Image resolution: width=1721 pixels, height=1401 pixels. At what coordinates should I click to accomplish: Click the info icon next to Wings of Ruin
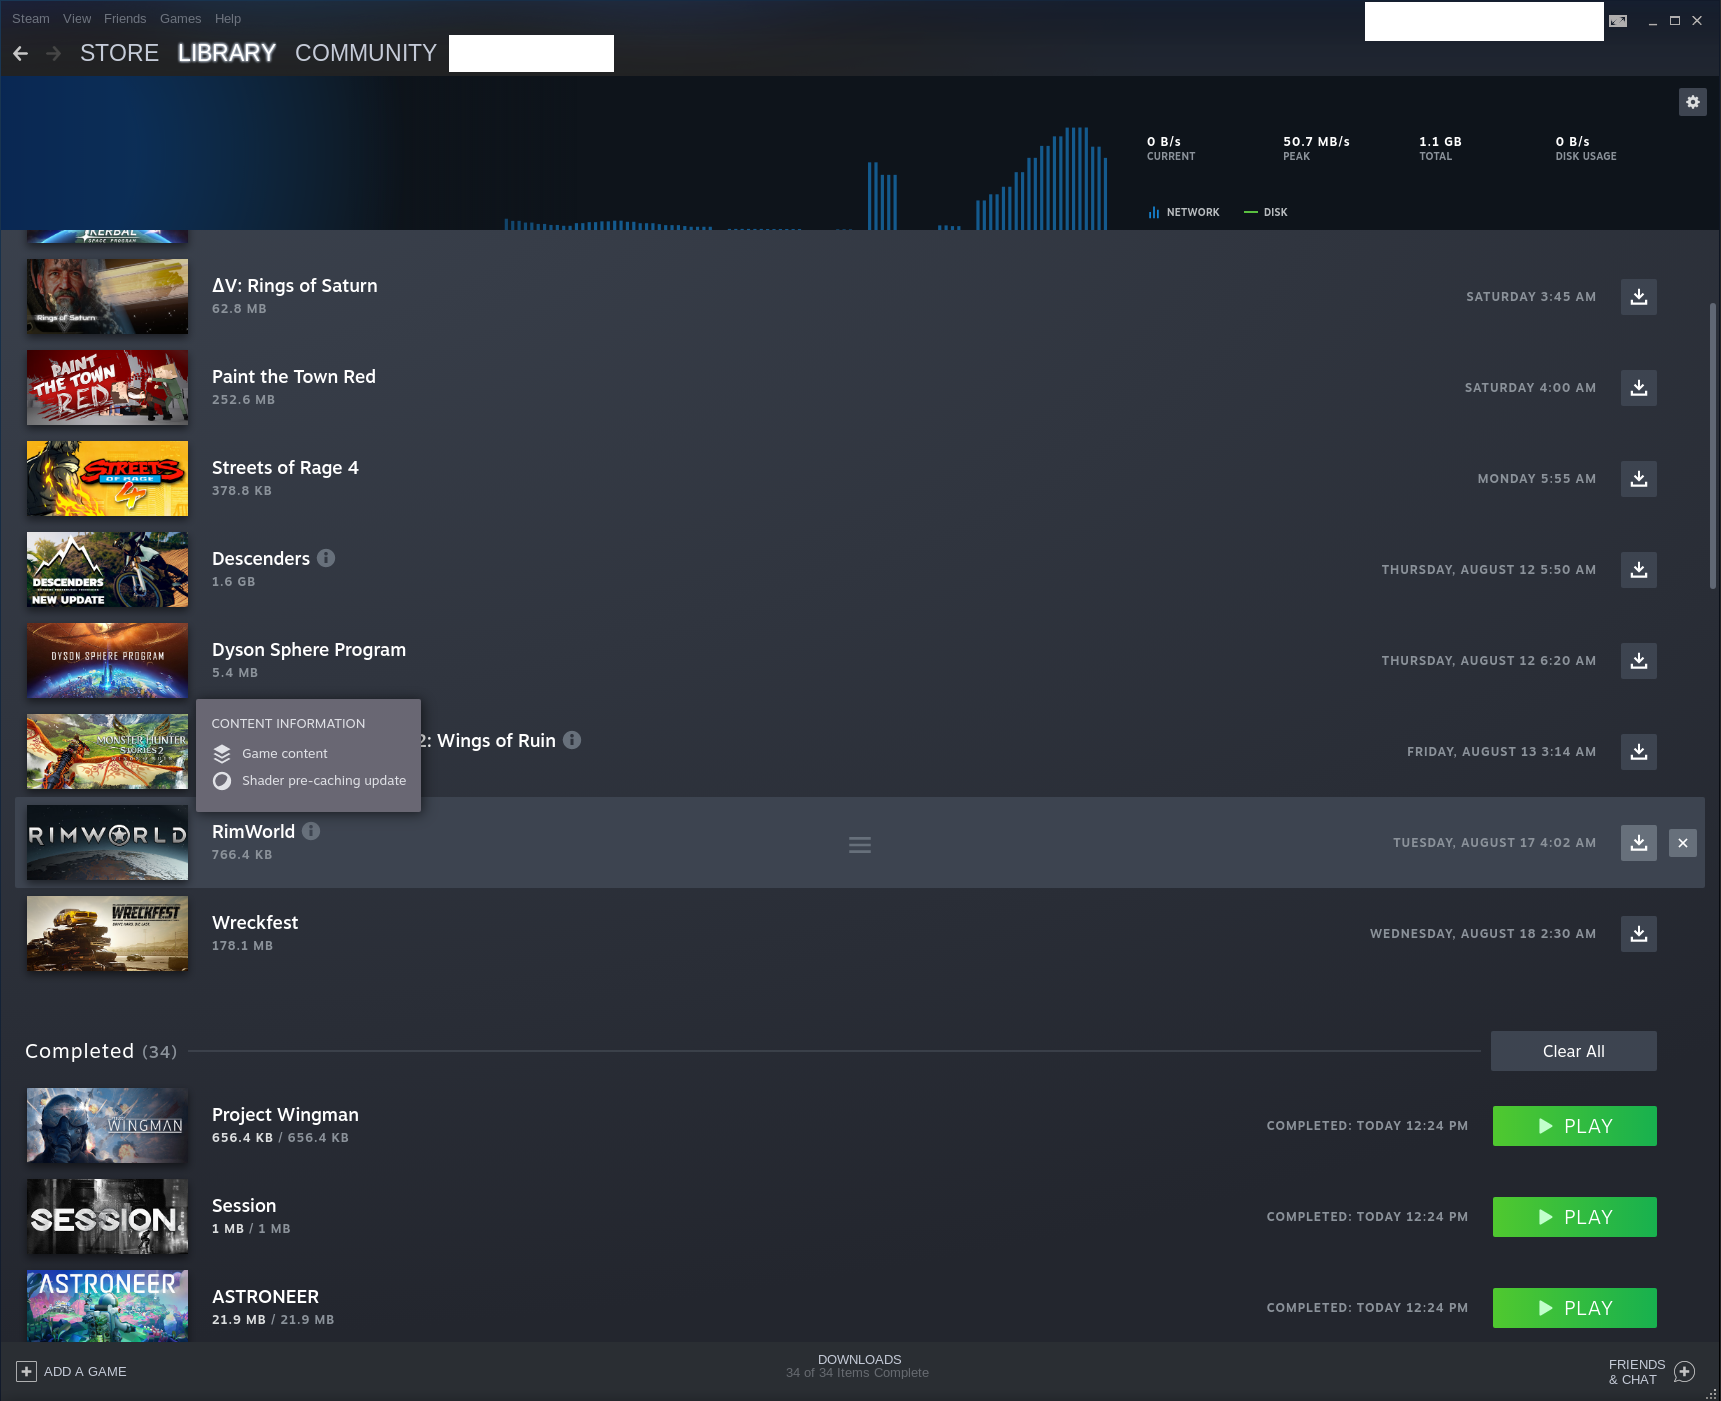click(x=572, y=740)
